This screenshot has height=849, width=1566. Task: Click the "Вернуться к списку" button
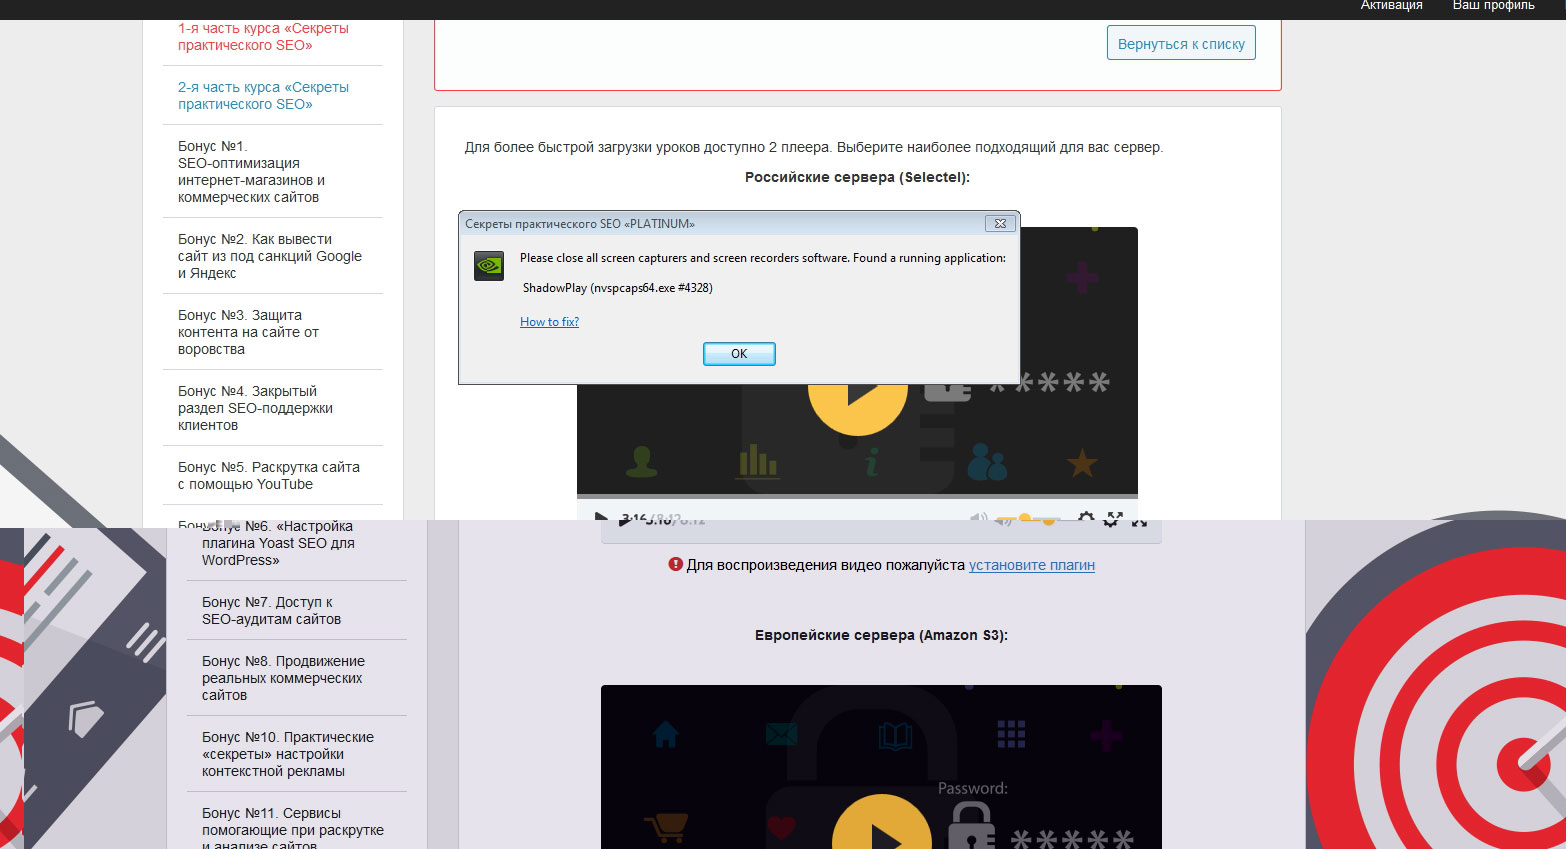1181,44
